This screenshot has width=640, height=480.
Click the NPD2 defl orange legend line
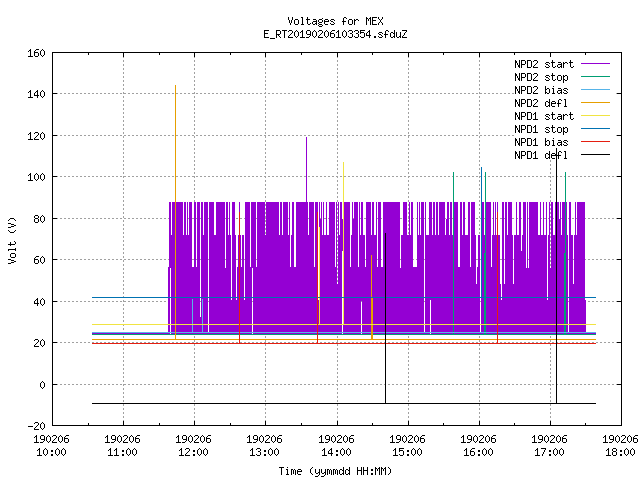coord(596,103)
